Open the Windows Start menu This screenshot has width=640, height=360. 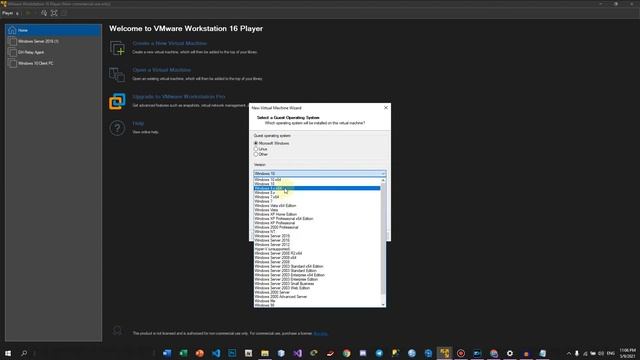[8, 353]
